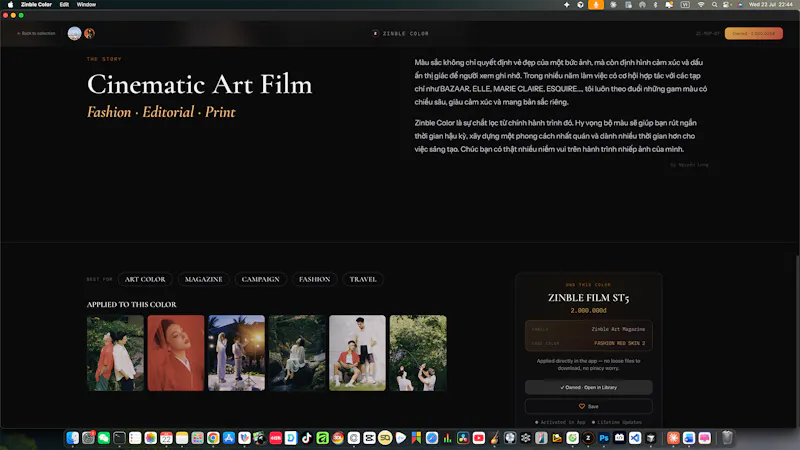Open the second small avatar in the header
Screen dimensions: 800x450
pyautogui.click(x=89, y=34)
